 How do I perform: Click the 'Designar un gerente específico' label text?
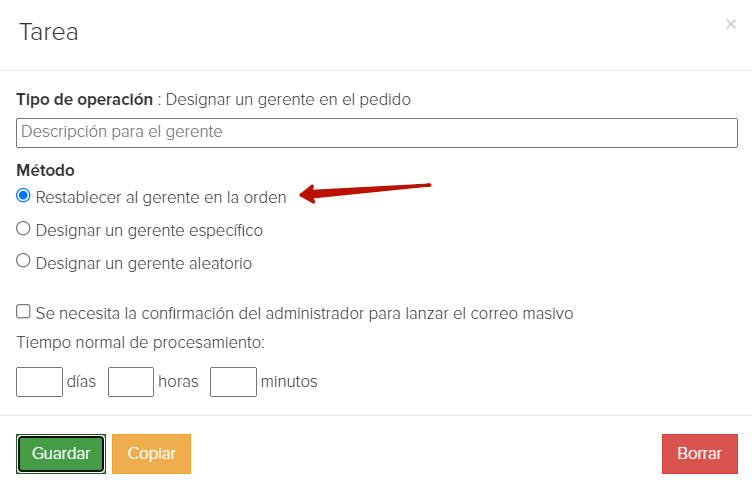(149, 231)
